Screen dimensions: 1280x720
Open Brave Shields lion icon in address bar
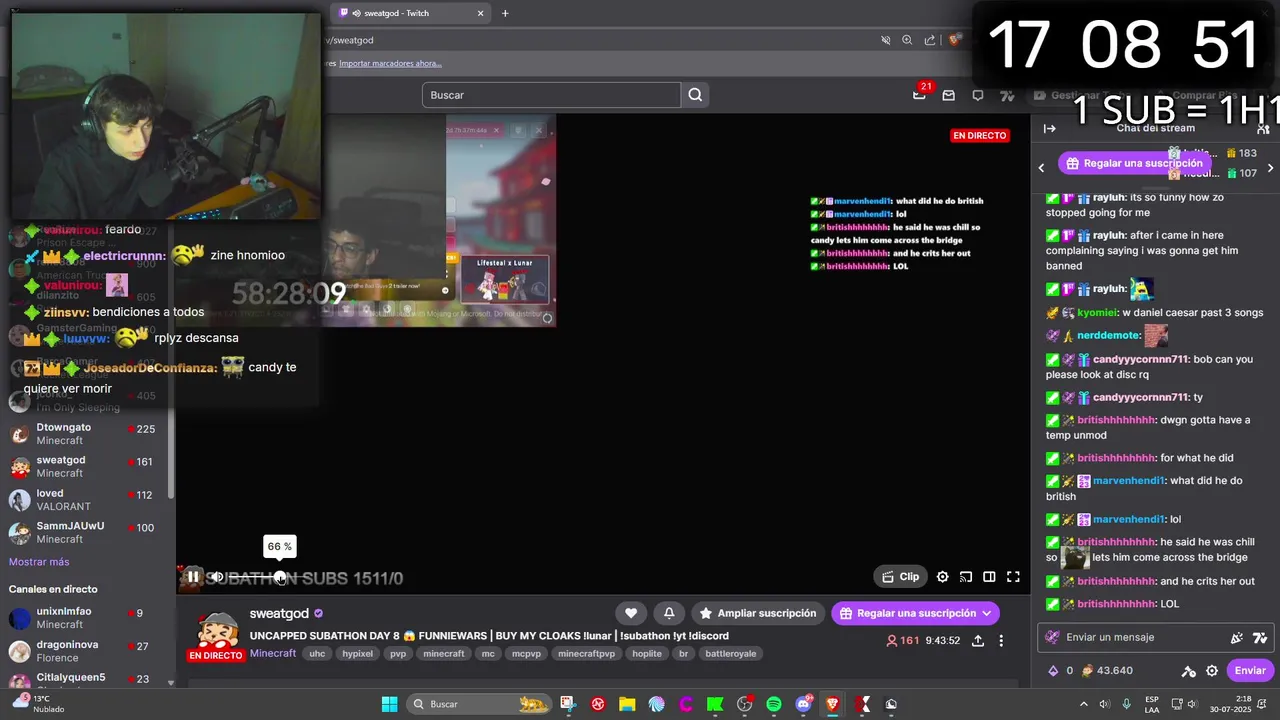coord(954,40)
